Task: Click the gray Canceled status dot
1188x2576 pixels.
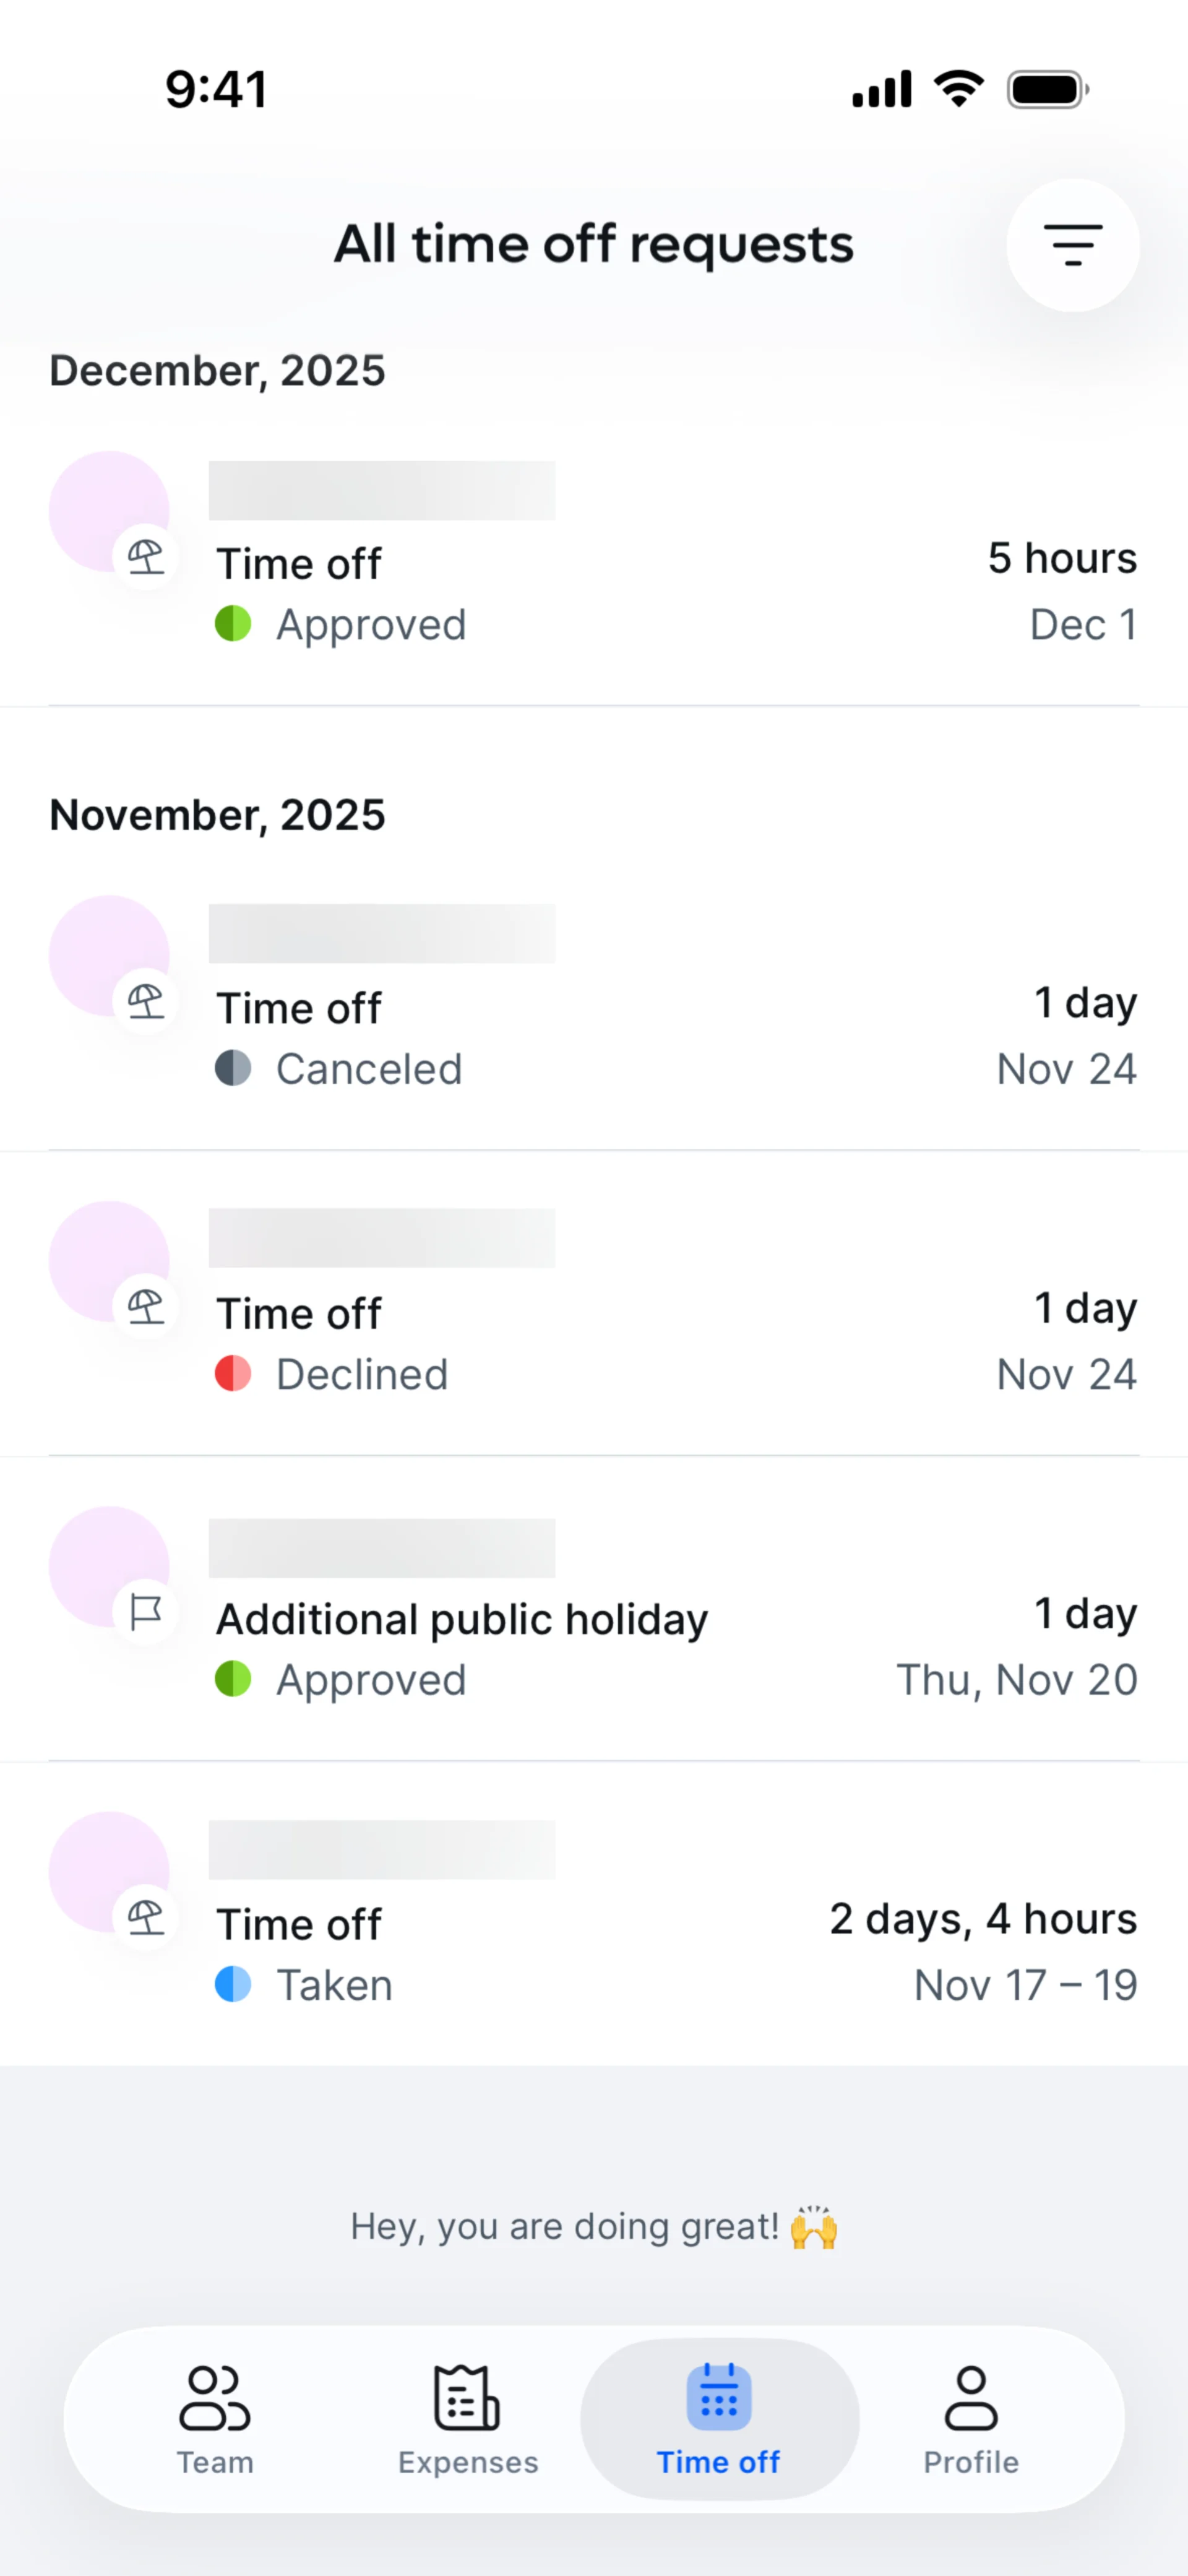Action: click(x=233, y=1068)
